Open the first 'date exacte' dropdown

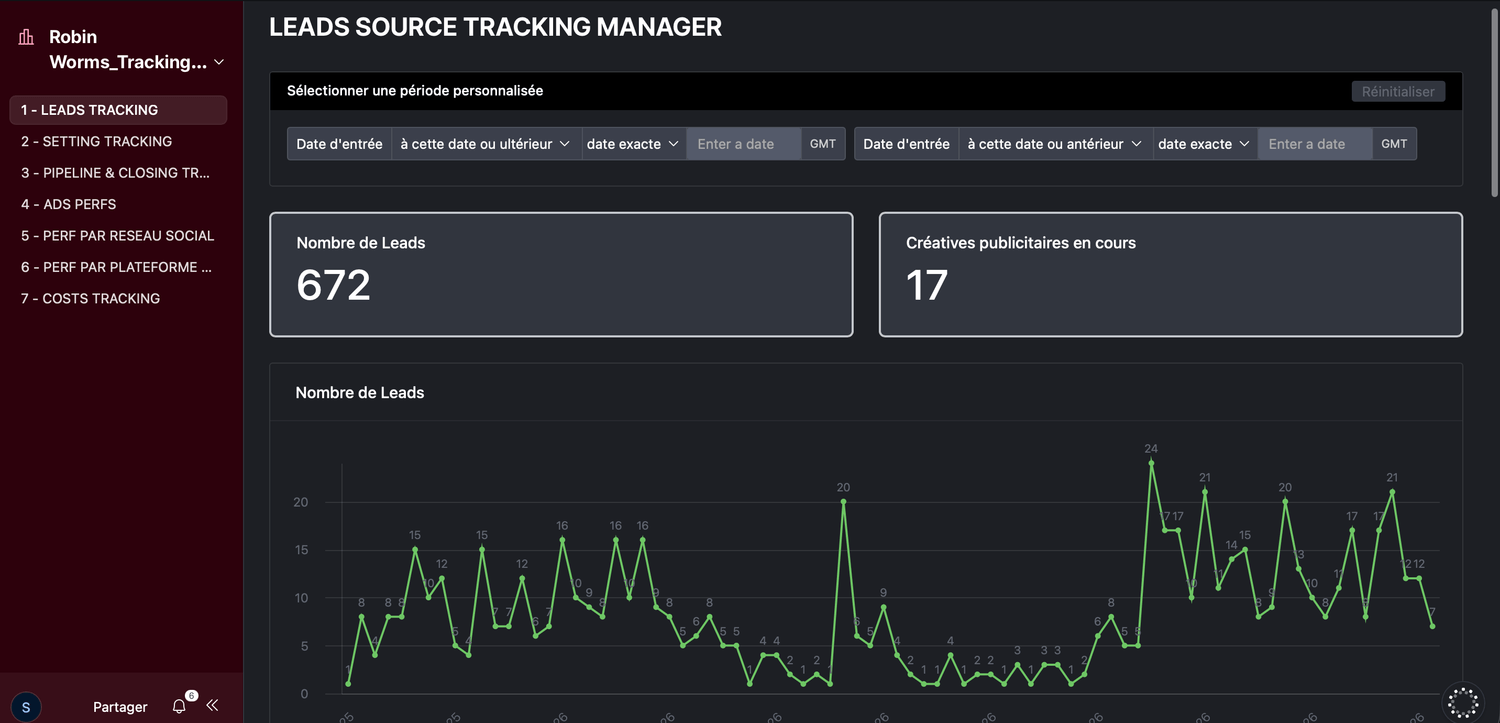[x=632, y=144]
